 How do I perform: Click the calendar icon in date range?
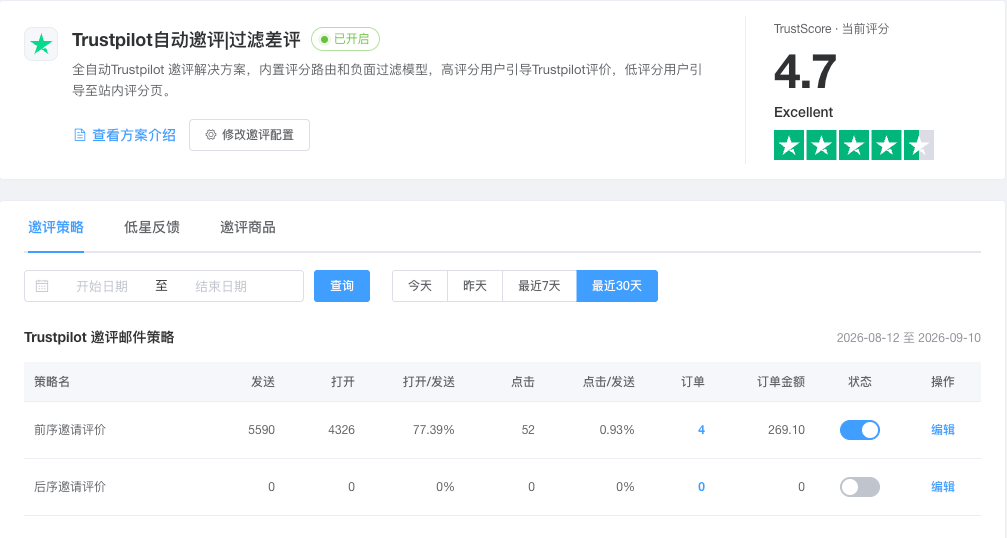(42, 286)
